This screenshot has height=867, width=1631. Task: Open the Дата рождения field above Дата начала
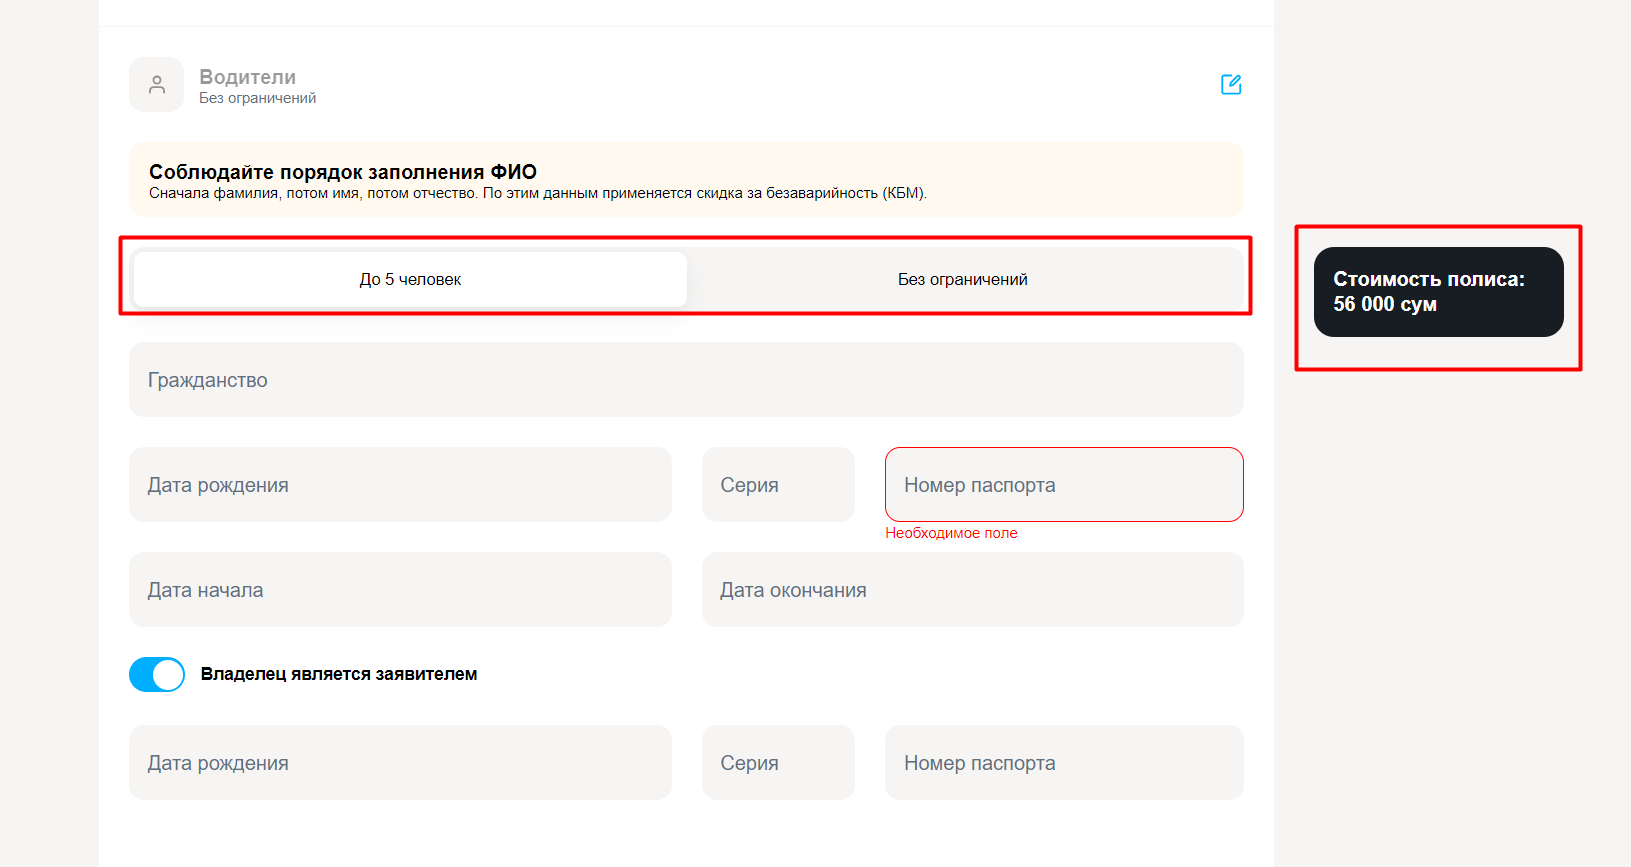point(400,485)
